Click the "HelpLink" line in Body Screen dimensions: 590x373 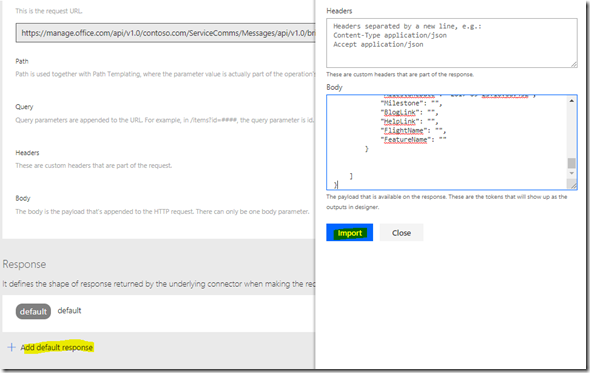pyautogui.click(x=409, y=121)
